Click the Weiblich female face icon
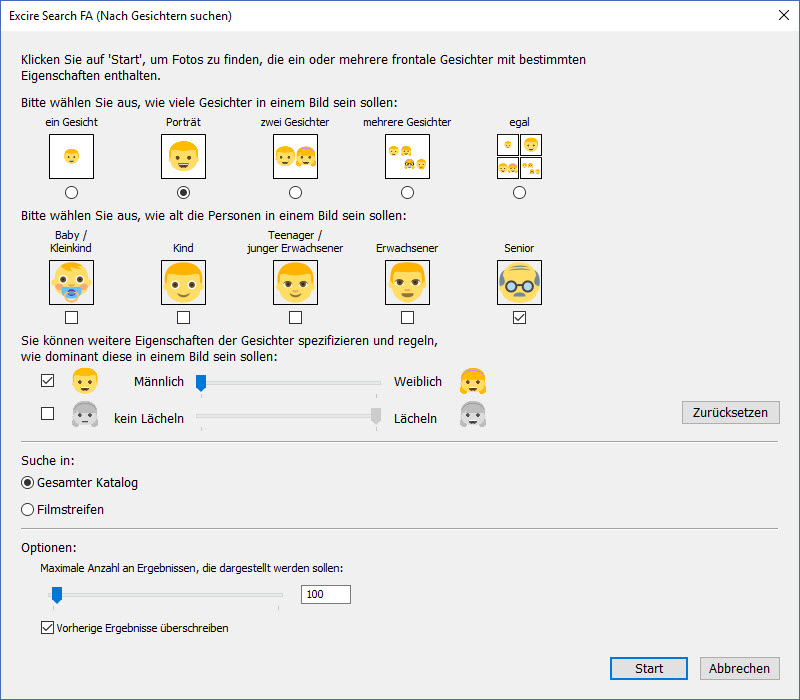The width and height of the screenshot is (800, 700). (x=472, y=381)
